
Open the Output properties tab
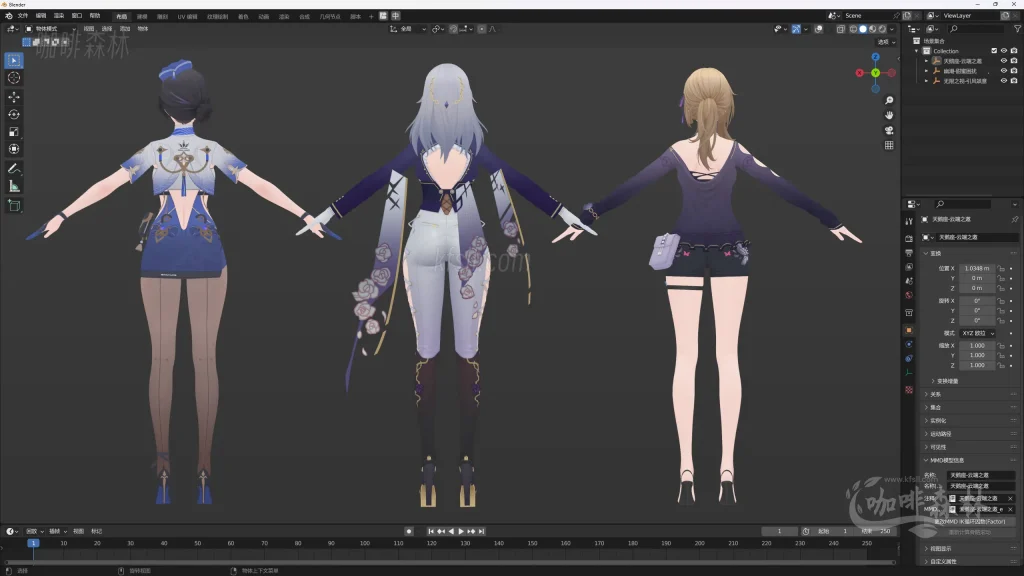909,253
